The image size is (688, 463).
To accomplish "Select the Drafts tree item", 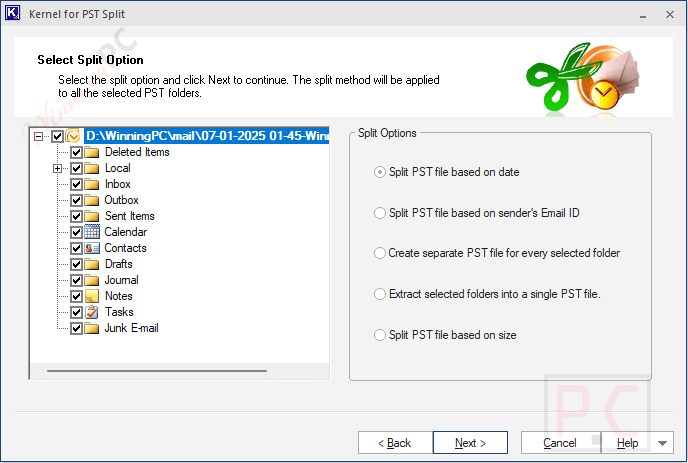I will click(118, 264).
